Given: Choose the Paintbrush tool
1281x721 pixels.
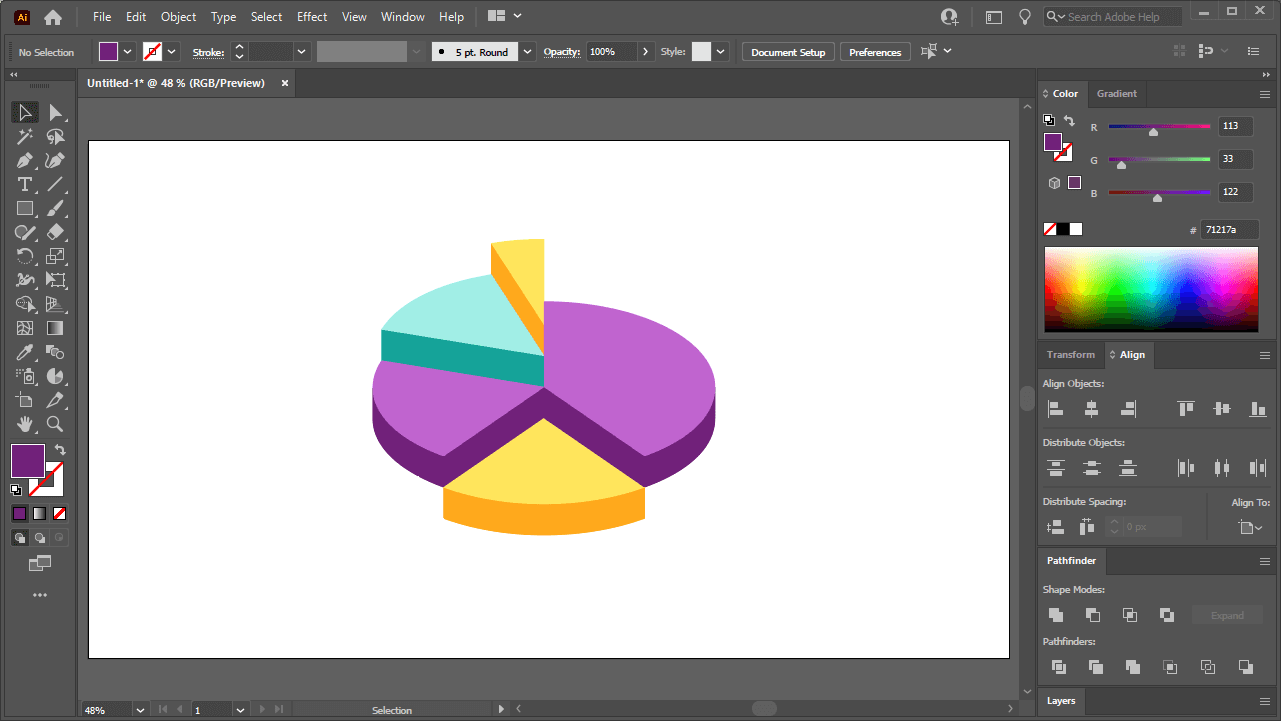Looking at the screenshot, I should point(55,209).
